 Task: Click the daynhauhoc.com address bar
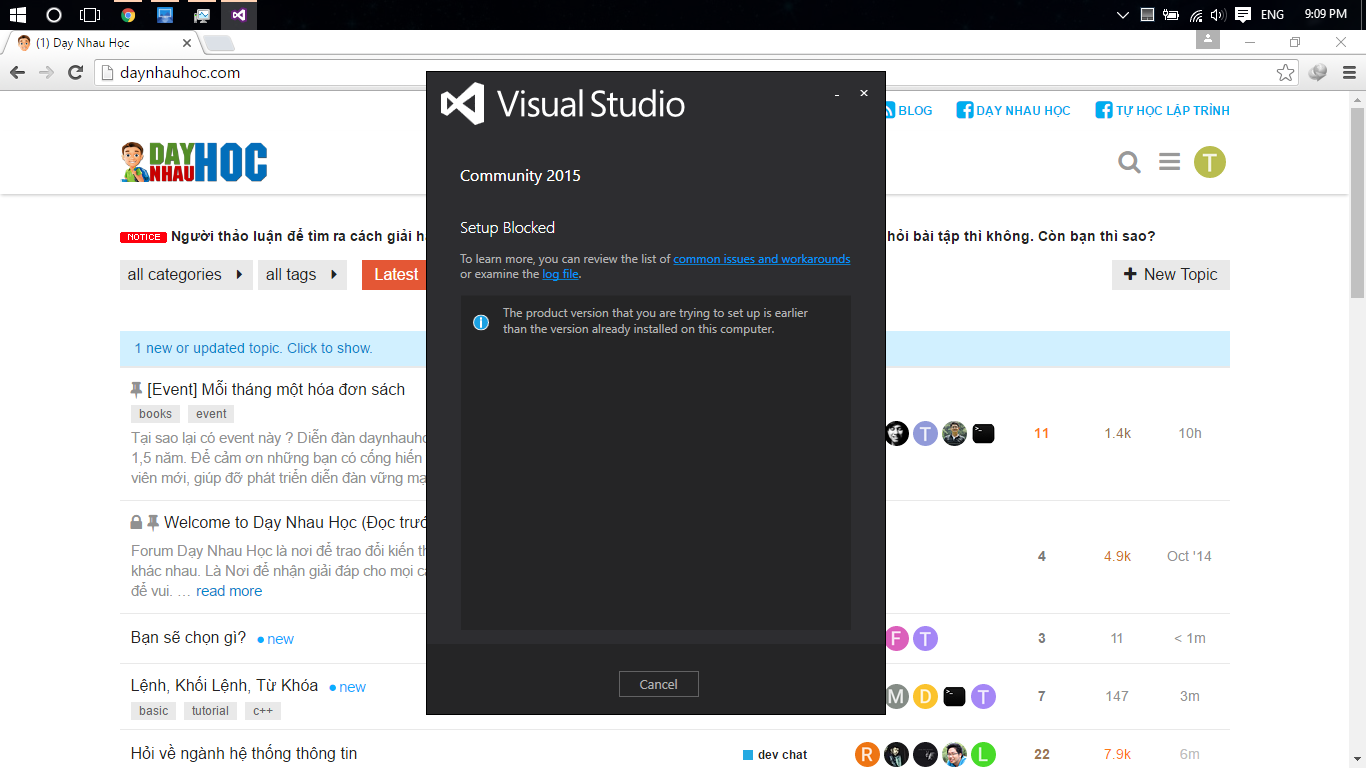[x=690, y=73]
